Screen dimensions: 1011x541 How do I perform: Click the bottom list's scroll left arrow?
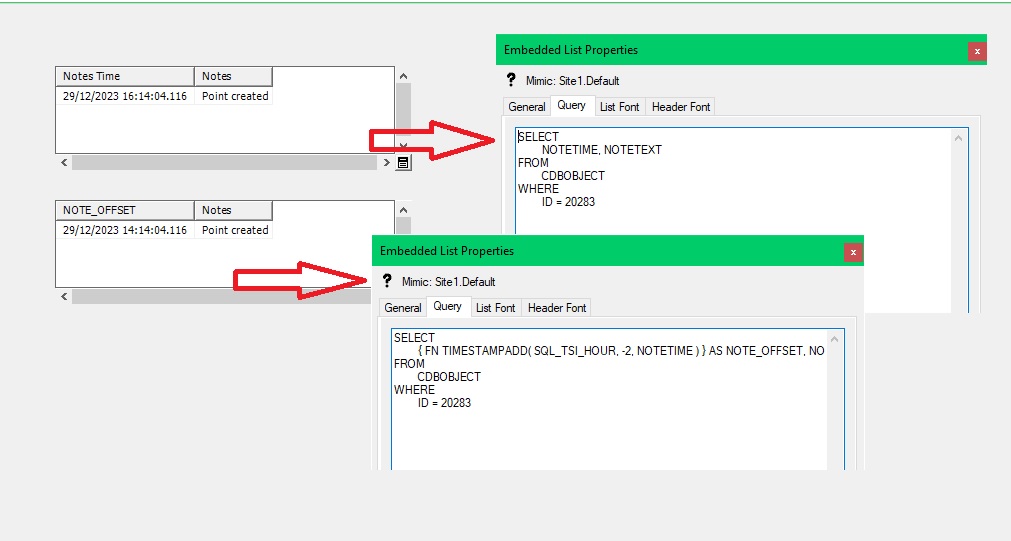[64, 297]
